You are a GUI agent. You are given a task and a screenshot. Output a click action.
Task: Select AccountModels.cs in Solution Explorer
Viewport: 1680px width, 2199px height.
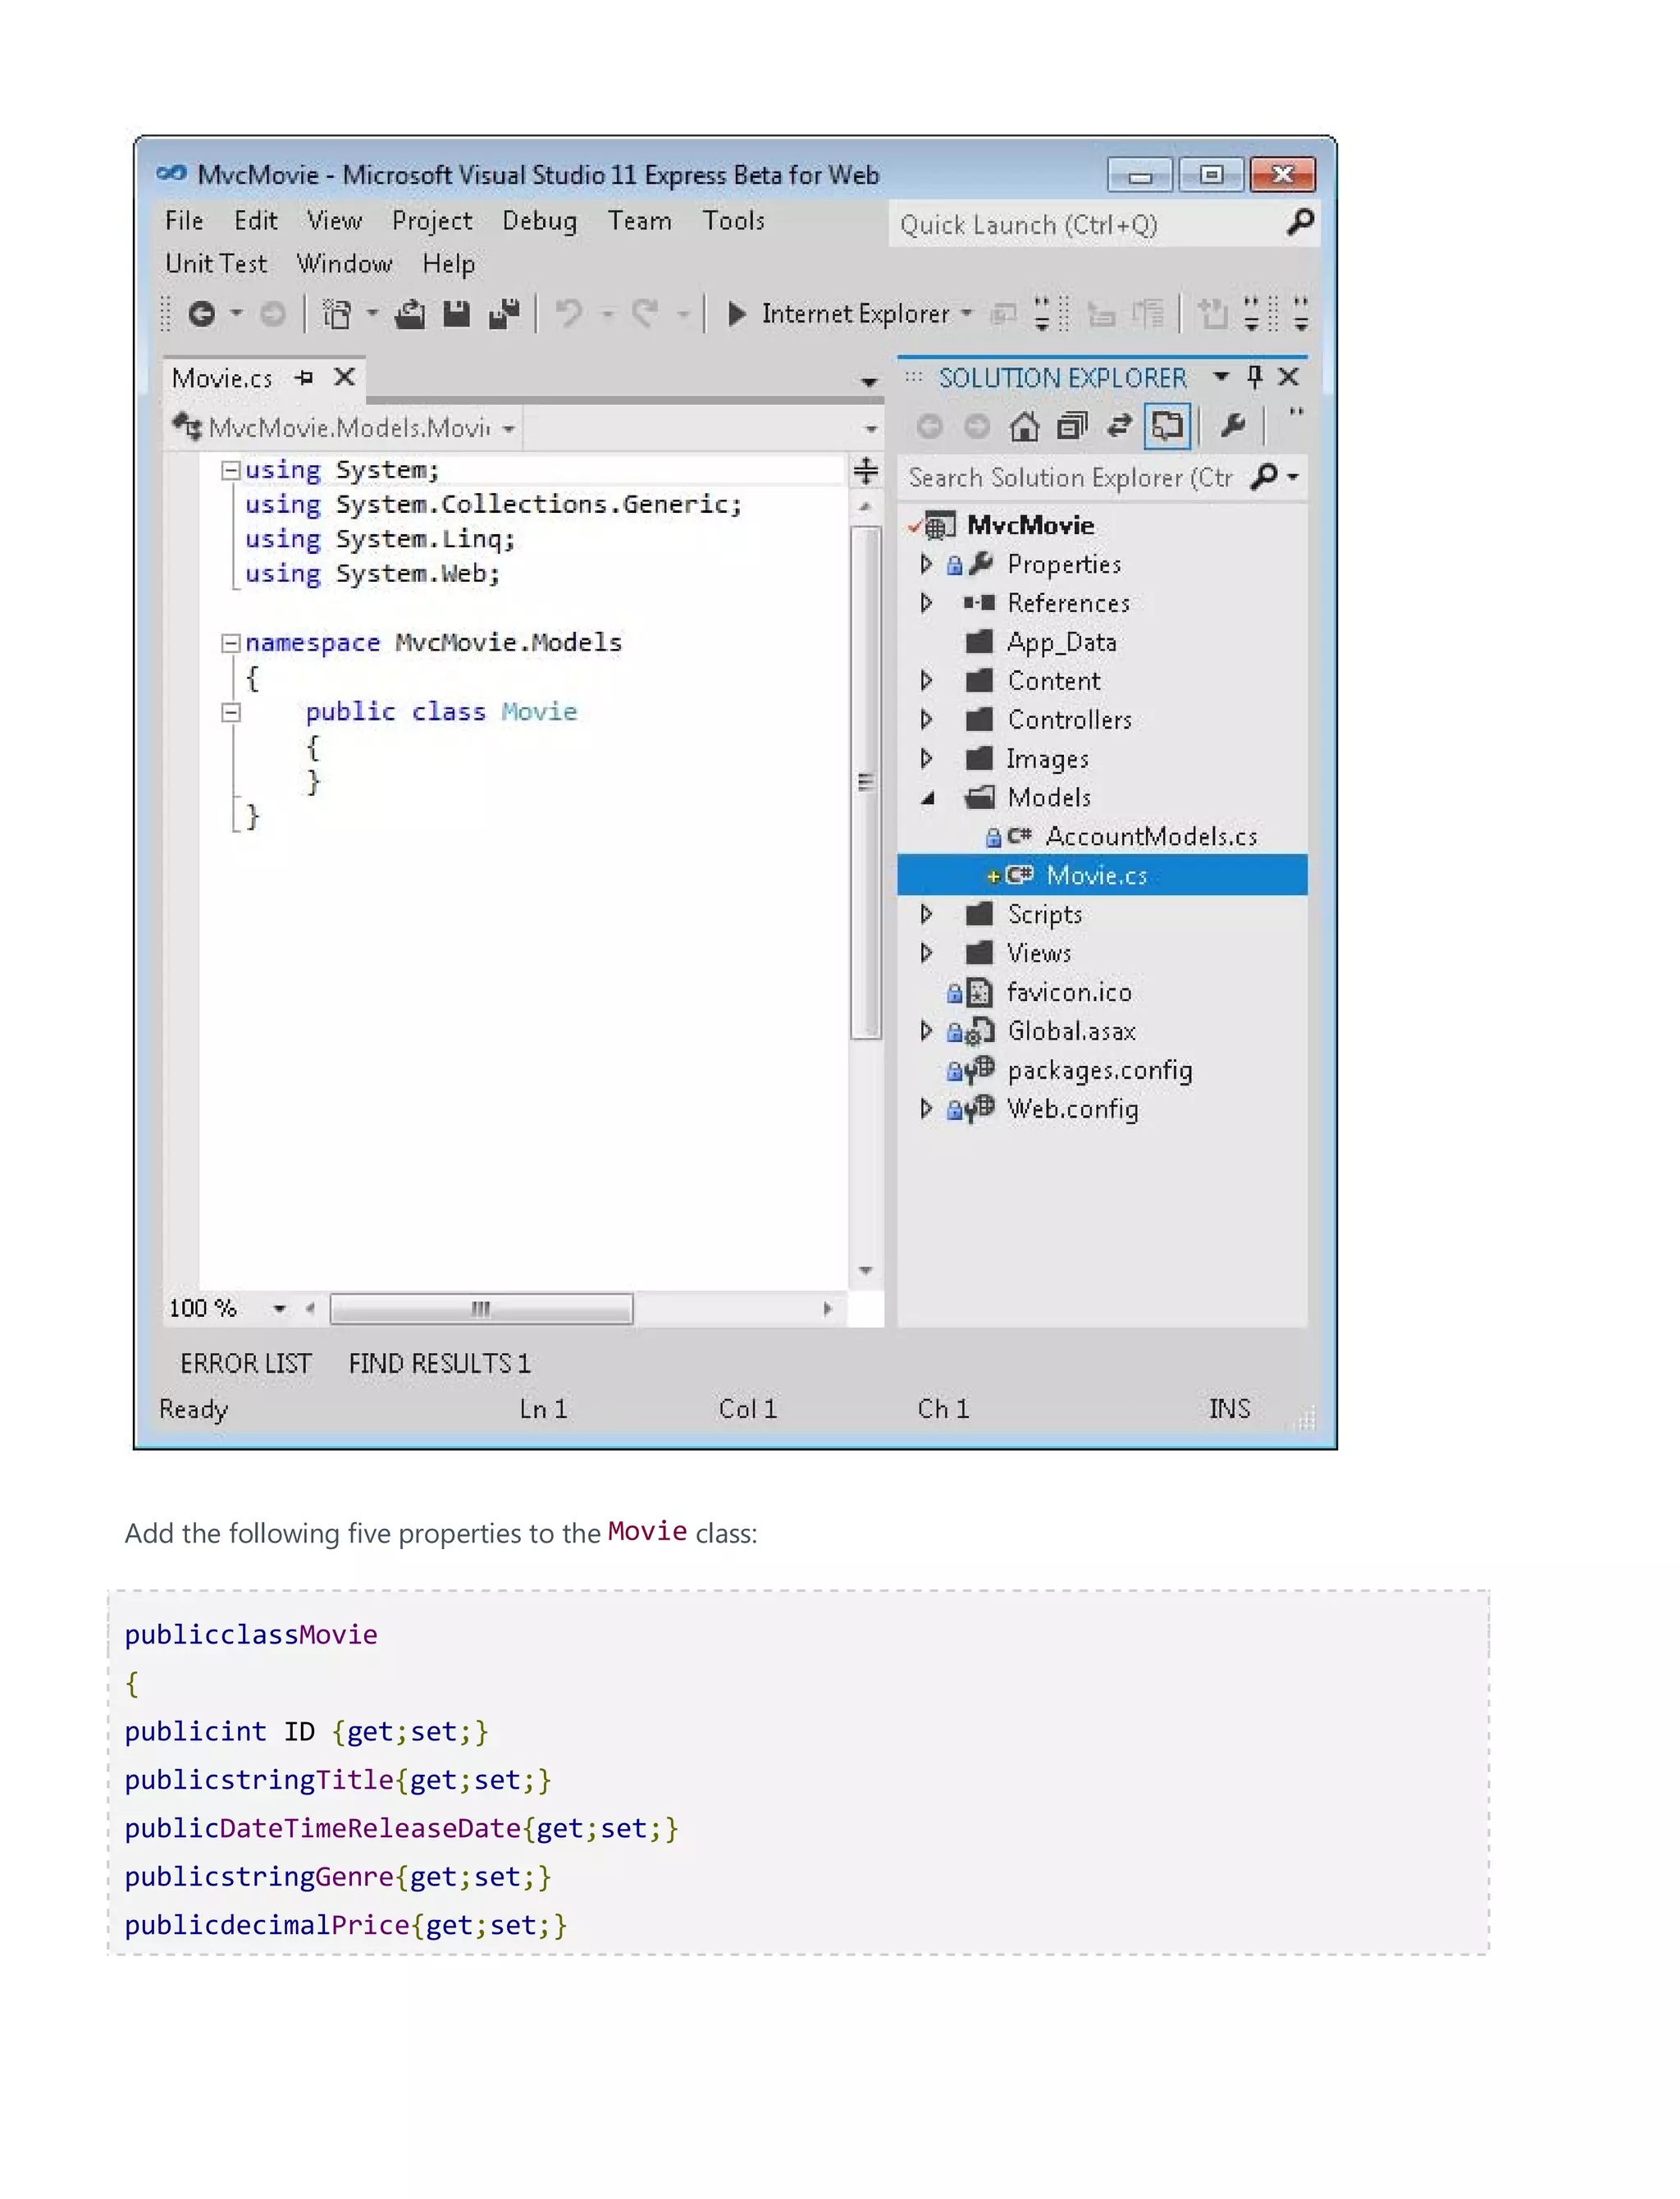tap(1151, 836)
